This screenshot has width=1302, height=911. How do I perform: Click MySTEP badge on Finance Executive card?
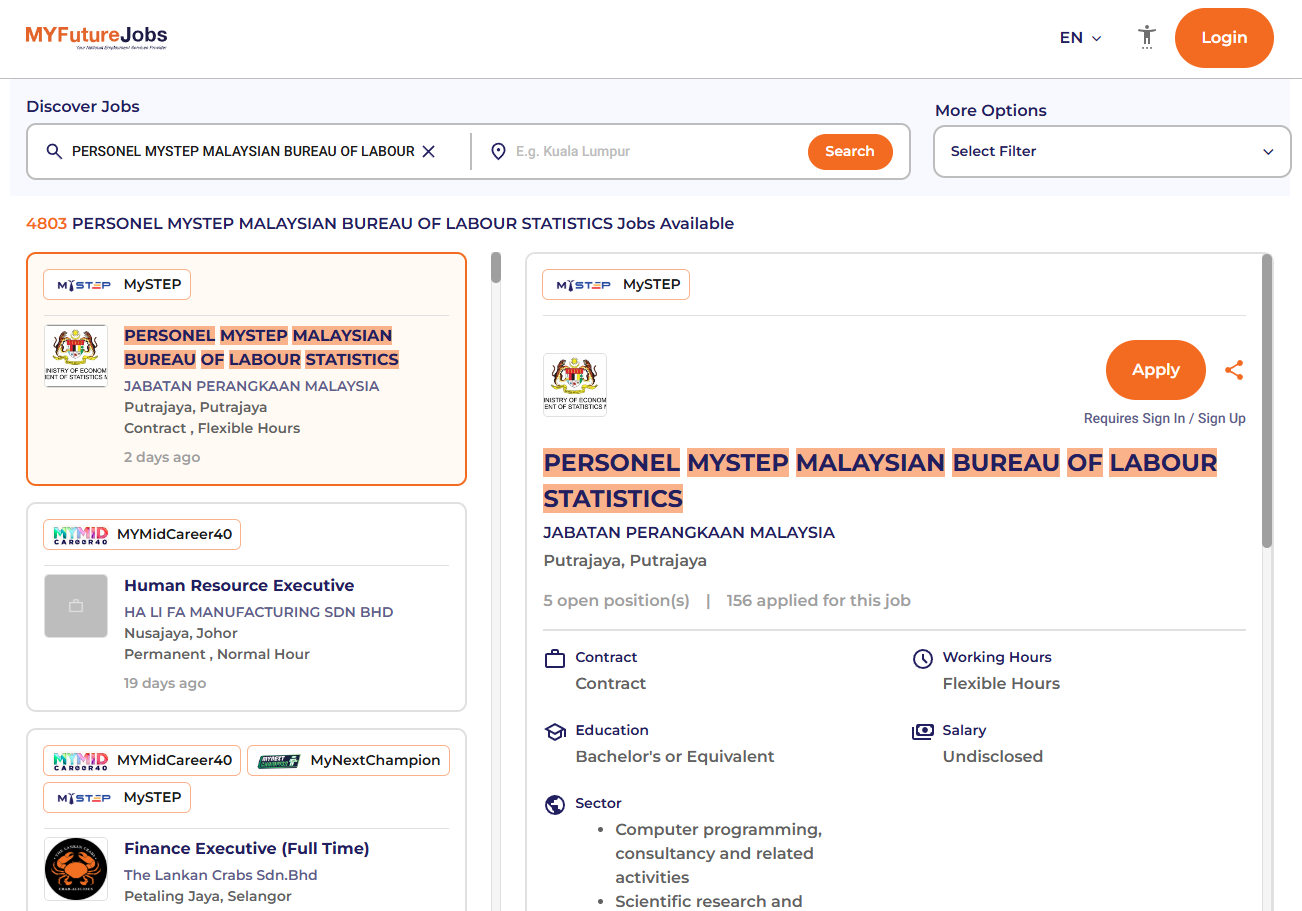117,798
